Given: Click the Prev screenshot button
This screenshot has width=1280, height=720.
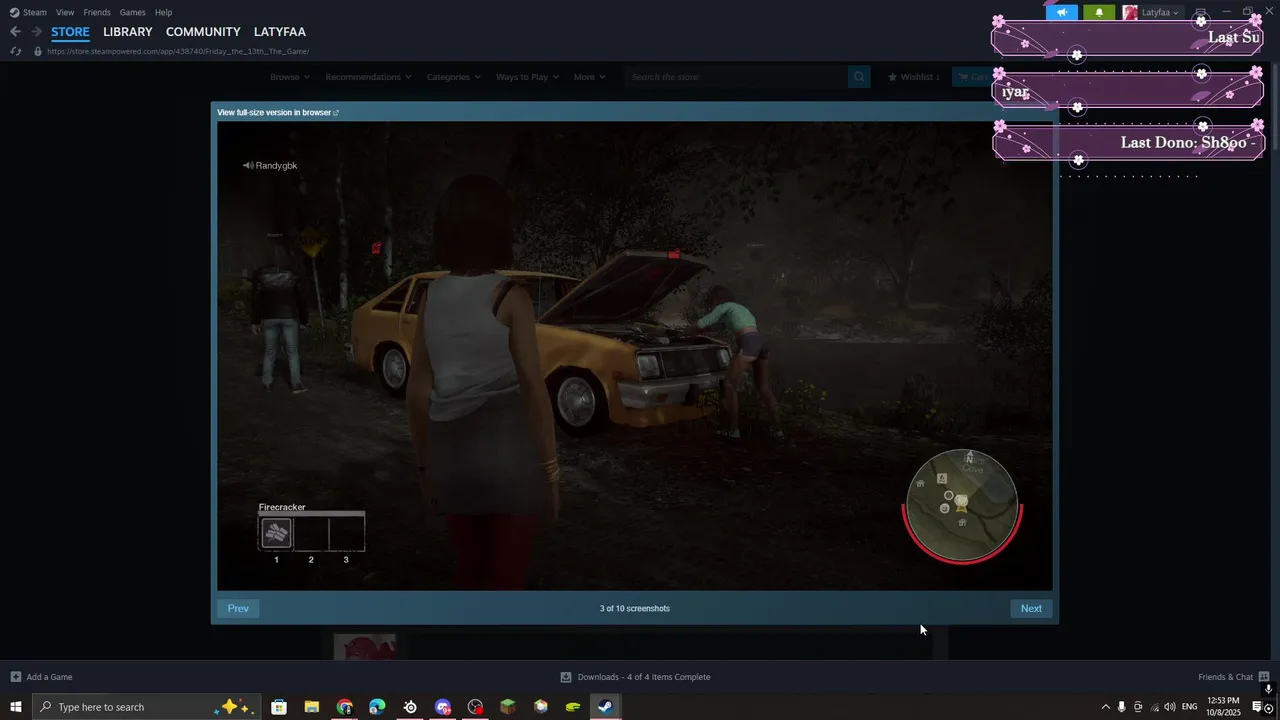Looking at the screenshot, I should pyautogui.click(x=238, y=608).
